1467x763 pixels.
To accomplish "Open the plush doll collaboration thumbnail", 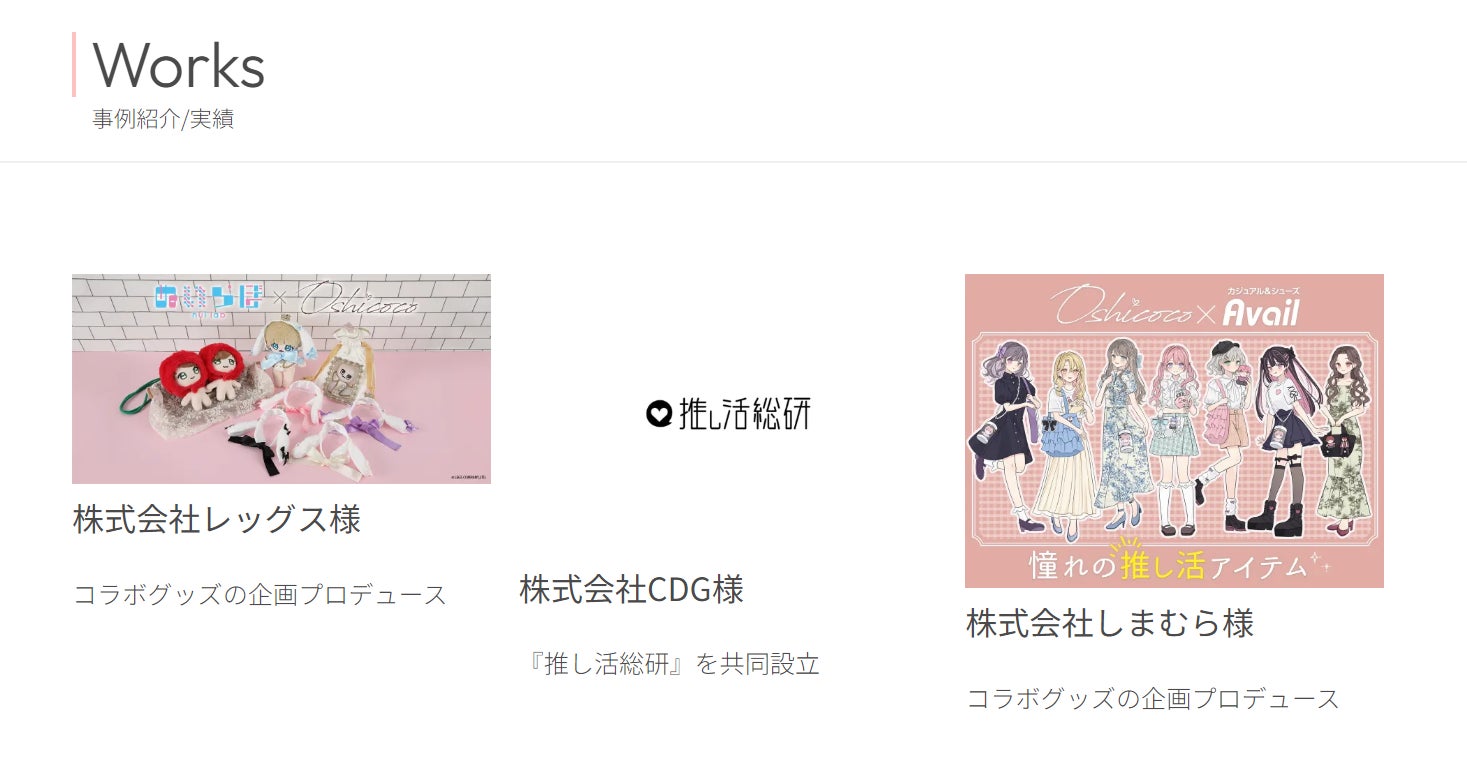I will [x=281, y=379].
